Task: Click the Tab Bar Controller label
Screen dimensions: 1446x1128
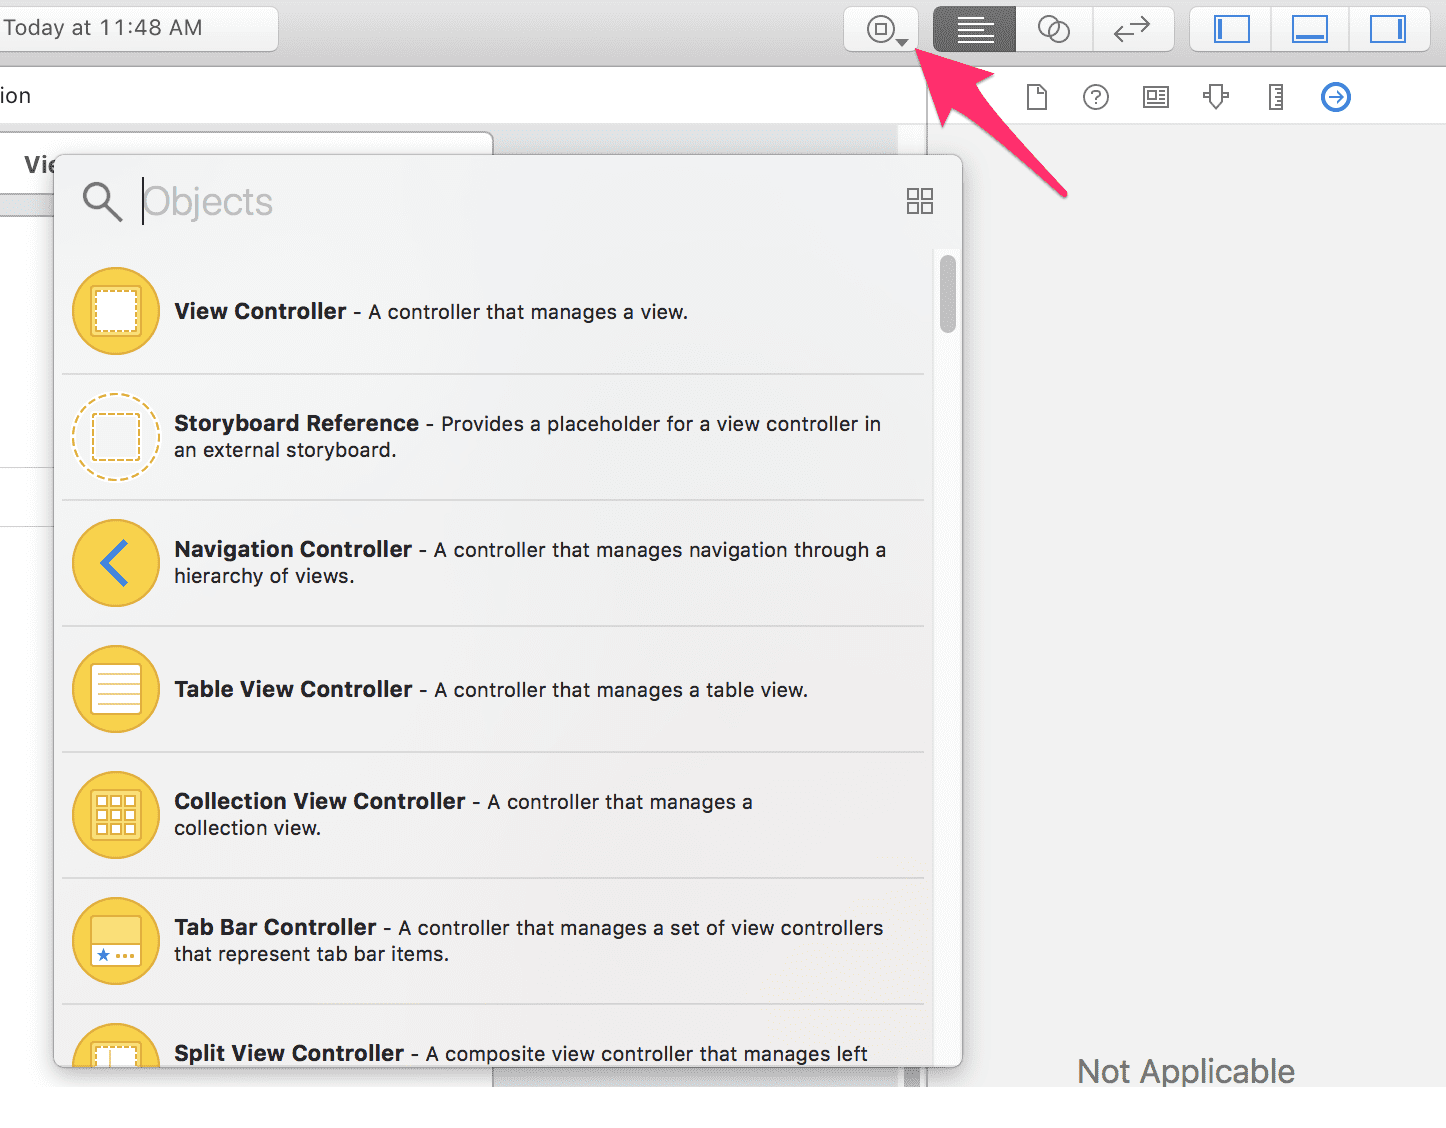Action: (275, 928)
